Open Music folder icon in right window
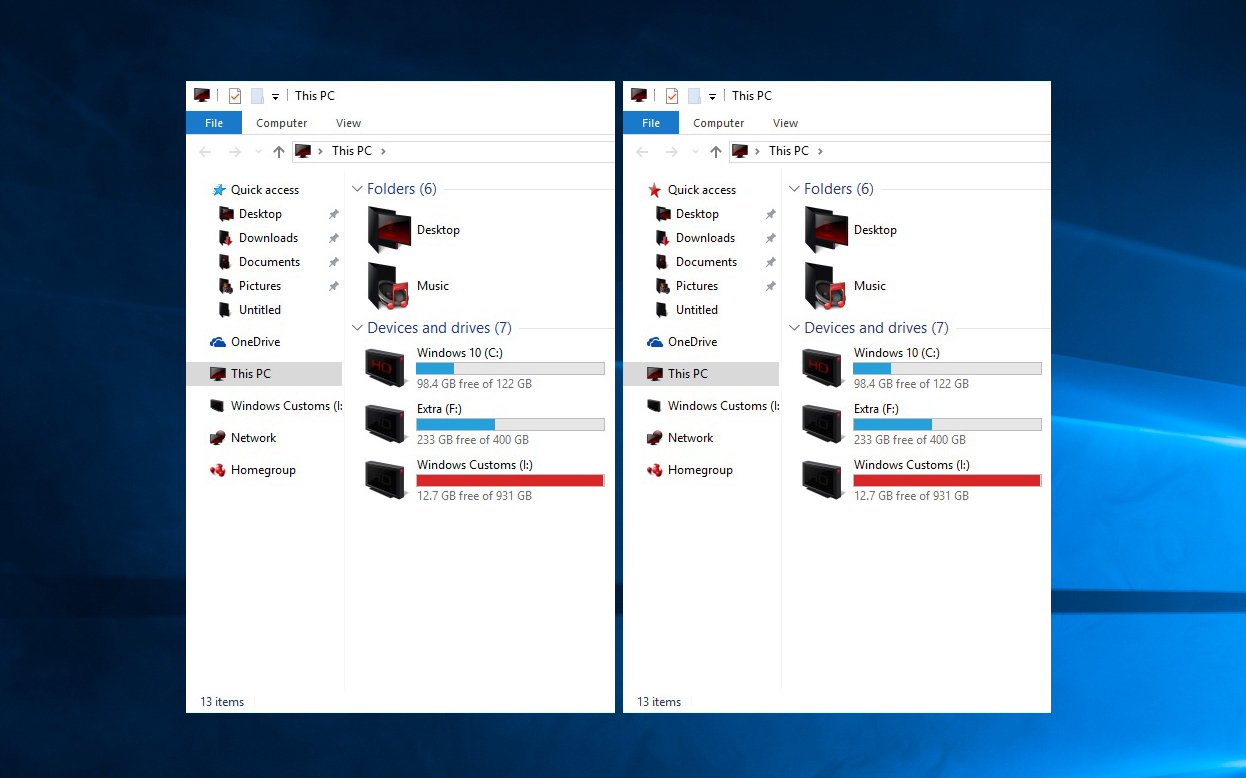1246x778 pixels. point(826,286)
